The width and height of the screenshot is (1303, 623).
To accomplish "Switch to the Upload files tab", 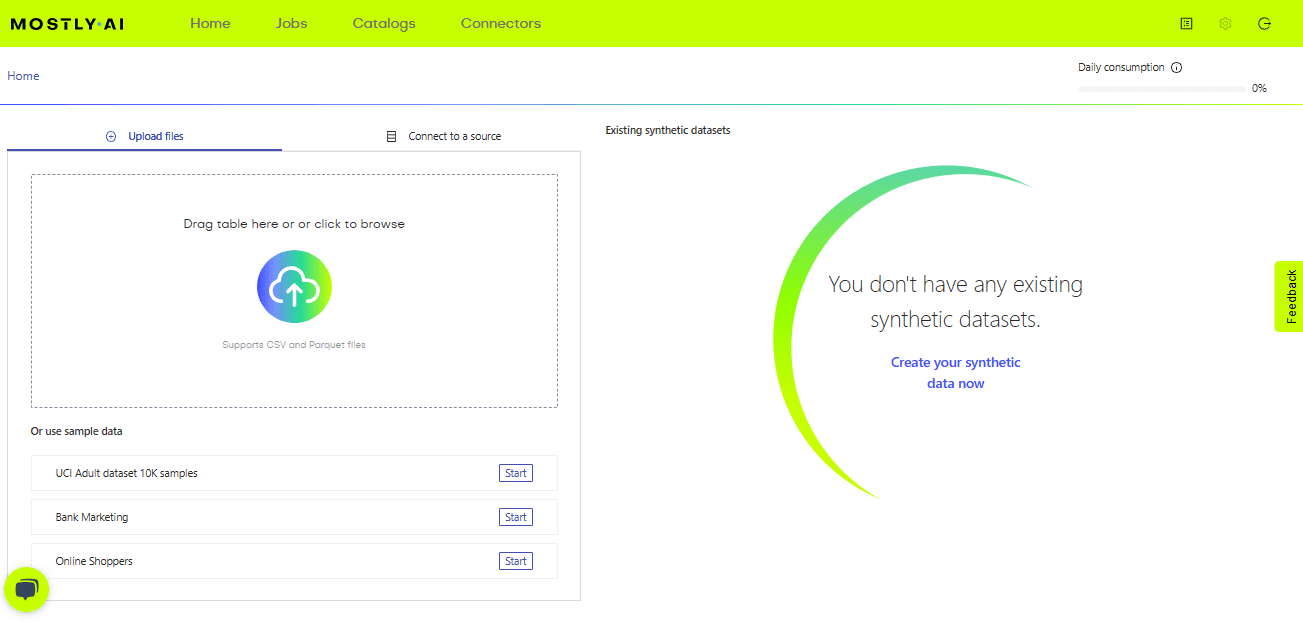I will pyautogui.click(x=145, y=136).
